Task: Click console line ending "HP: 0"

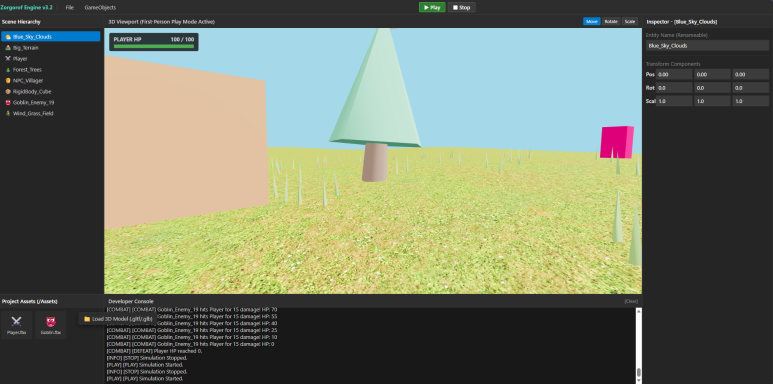Action: tap(190, 344)
